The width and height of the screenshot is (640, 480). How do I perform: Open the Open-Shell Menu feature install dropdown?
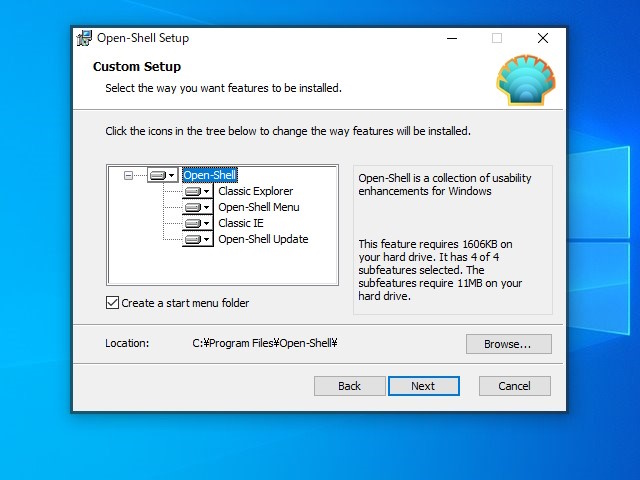[198, 207]
